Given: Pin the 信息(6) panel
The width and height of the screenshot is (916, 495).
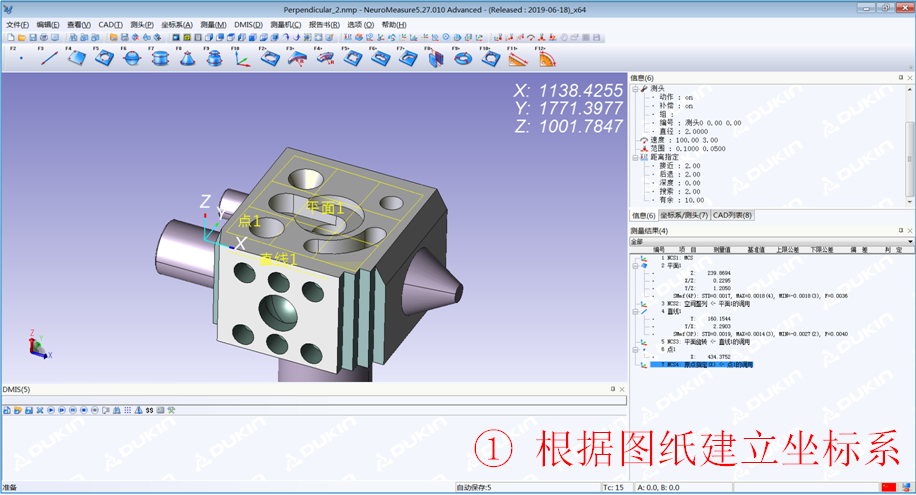Looking at the screenshot, I should (x=899, y=78).
